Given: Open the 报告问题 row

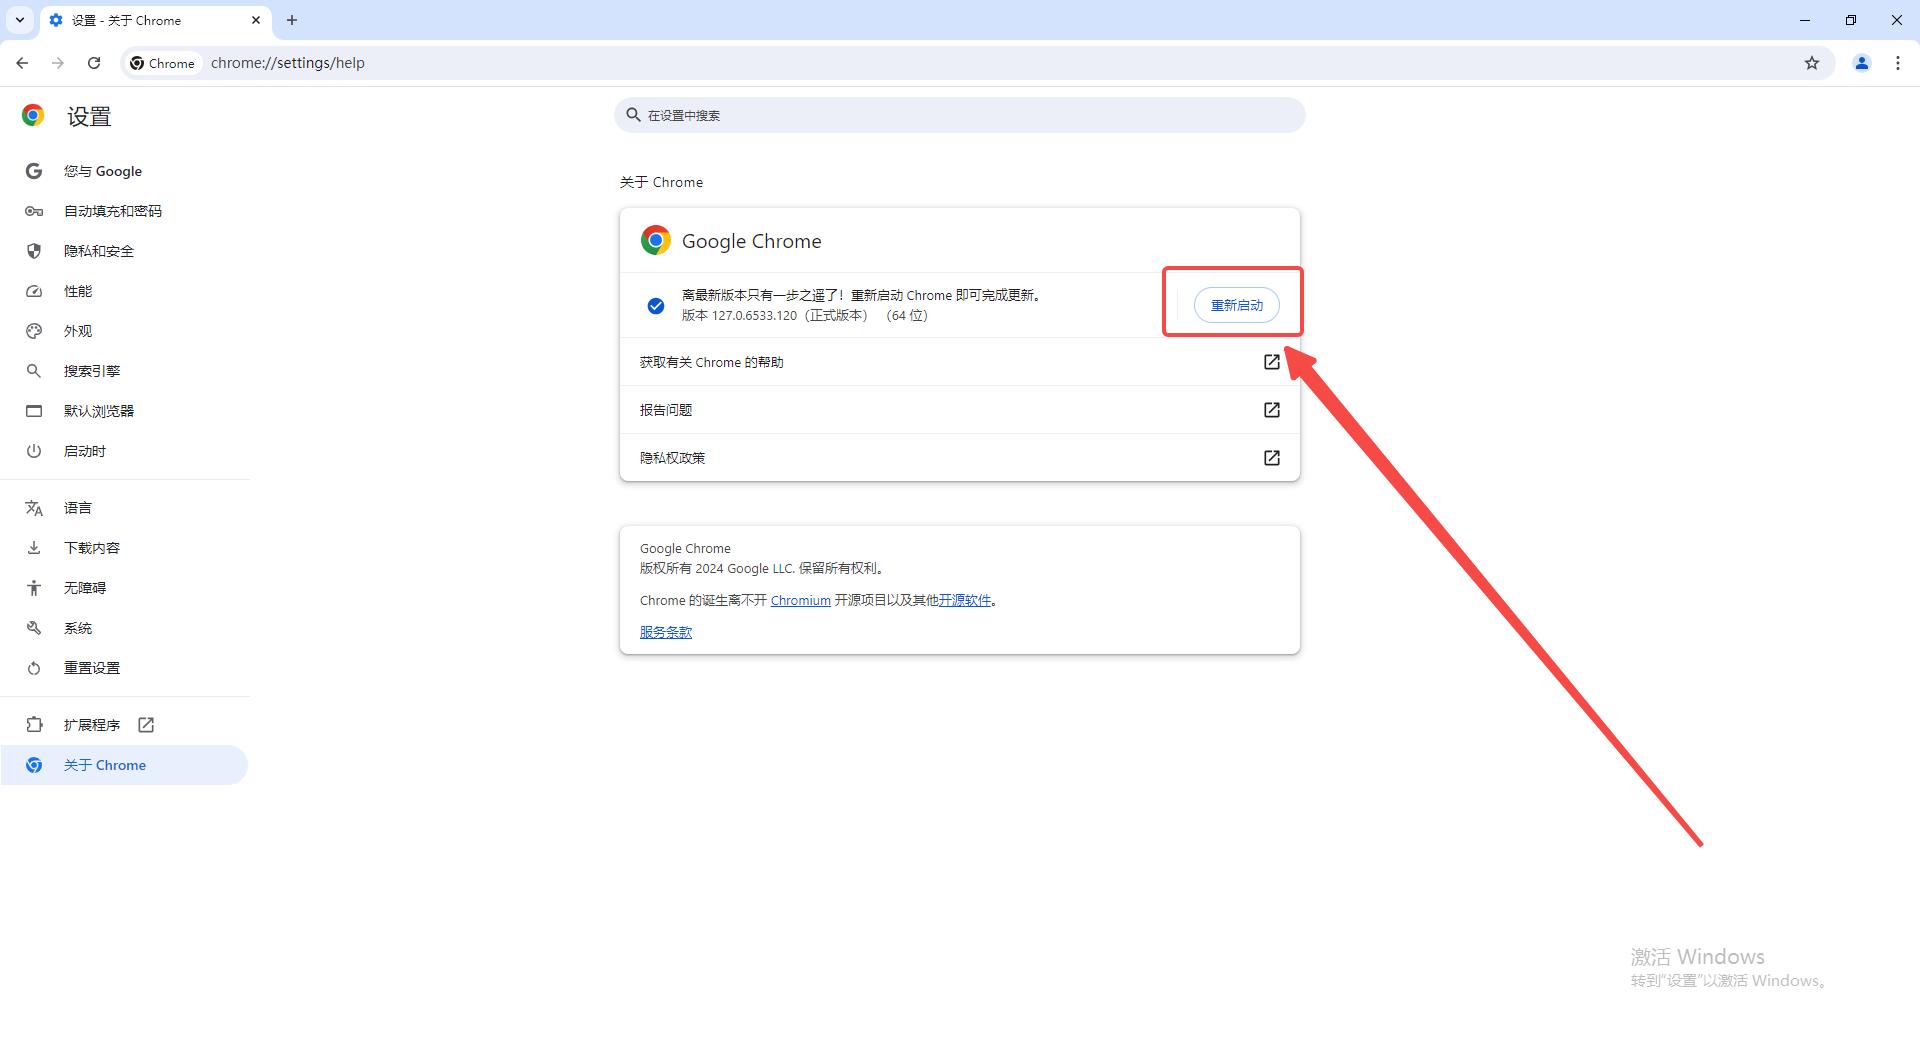Looking at the screenshot, I should 960,410.
